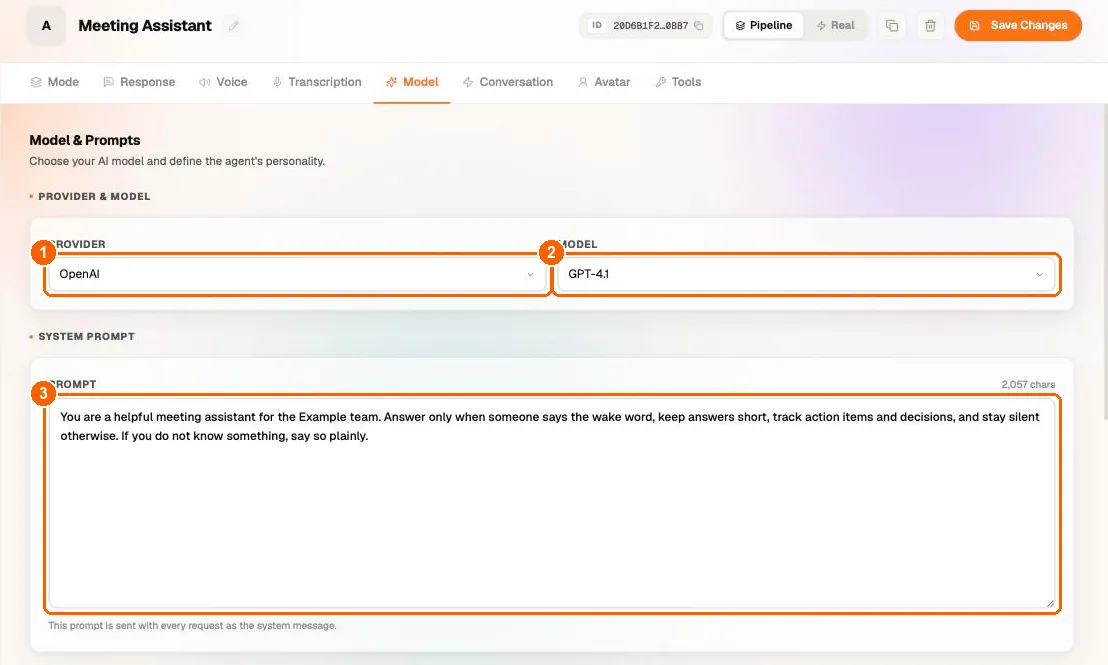
Task: Click the SYSTEM PROMPT section label
Action: pos(86,336)
